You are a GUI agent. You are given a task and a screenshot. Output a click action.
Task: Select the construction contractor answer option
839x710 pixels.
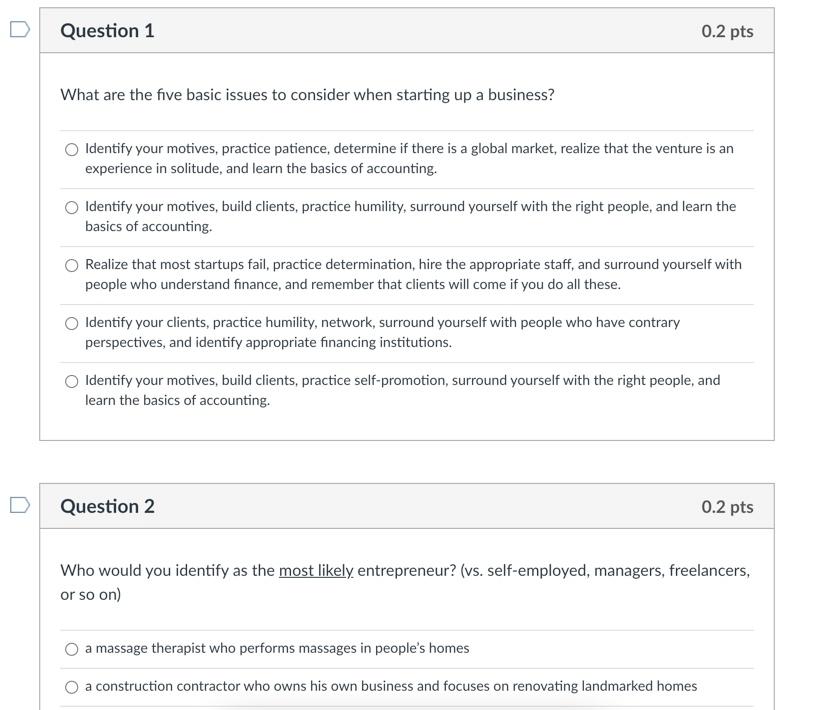71,686
